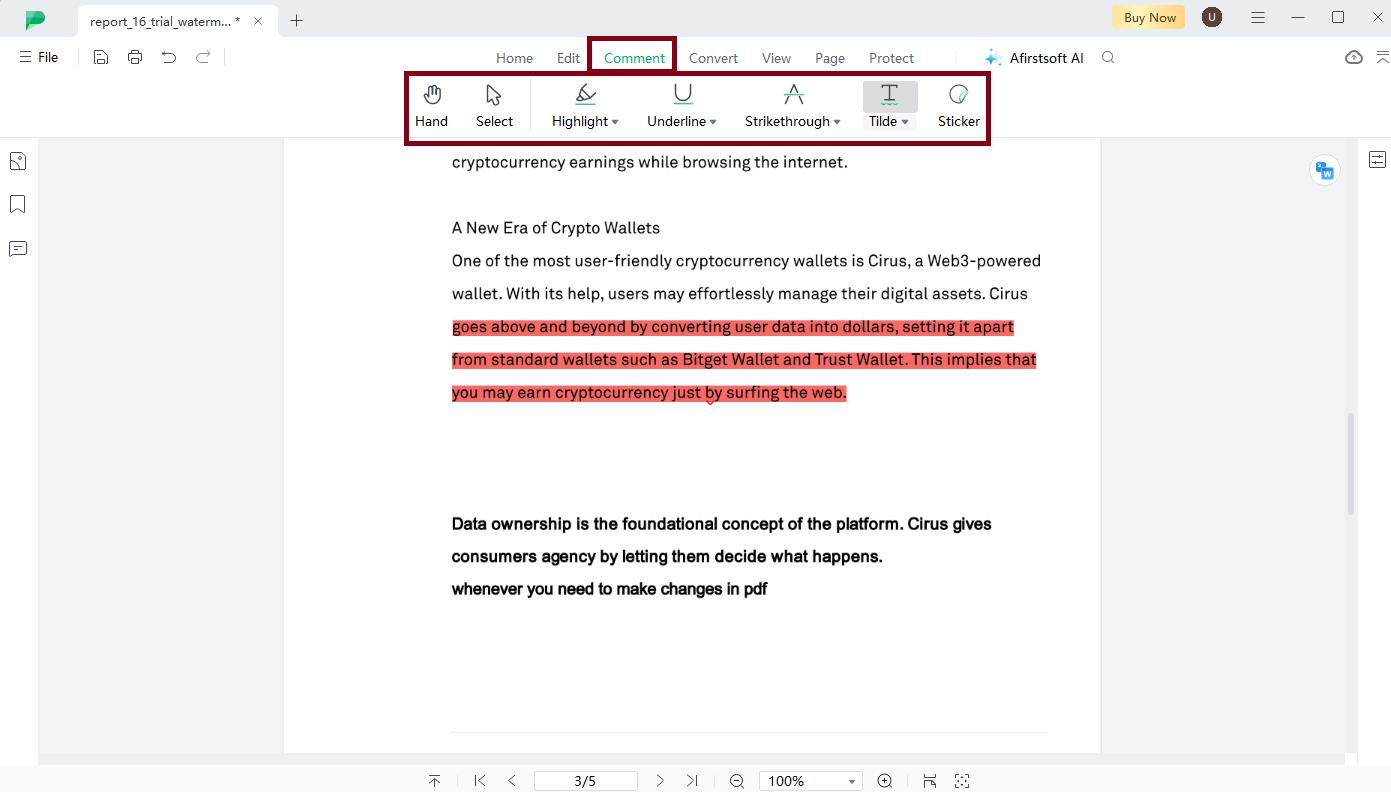Click the cloud upload icon

point(1354,57)
